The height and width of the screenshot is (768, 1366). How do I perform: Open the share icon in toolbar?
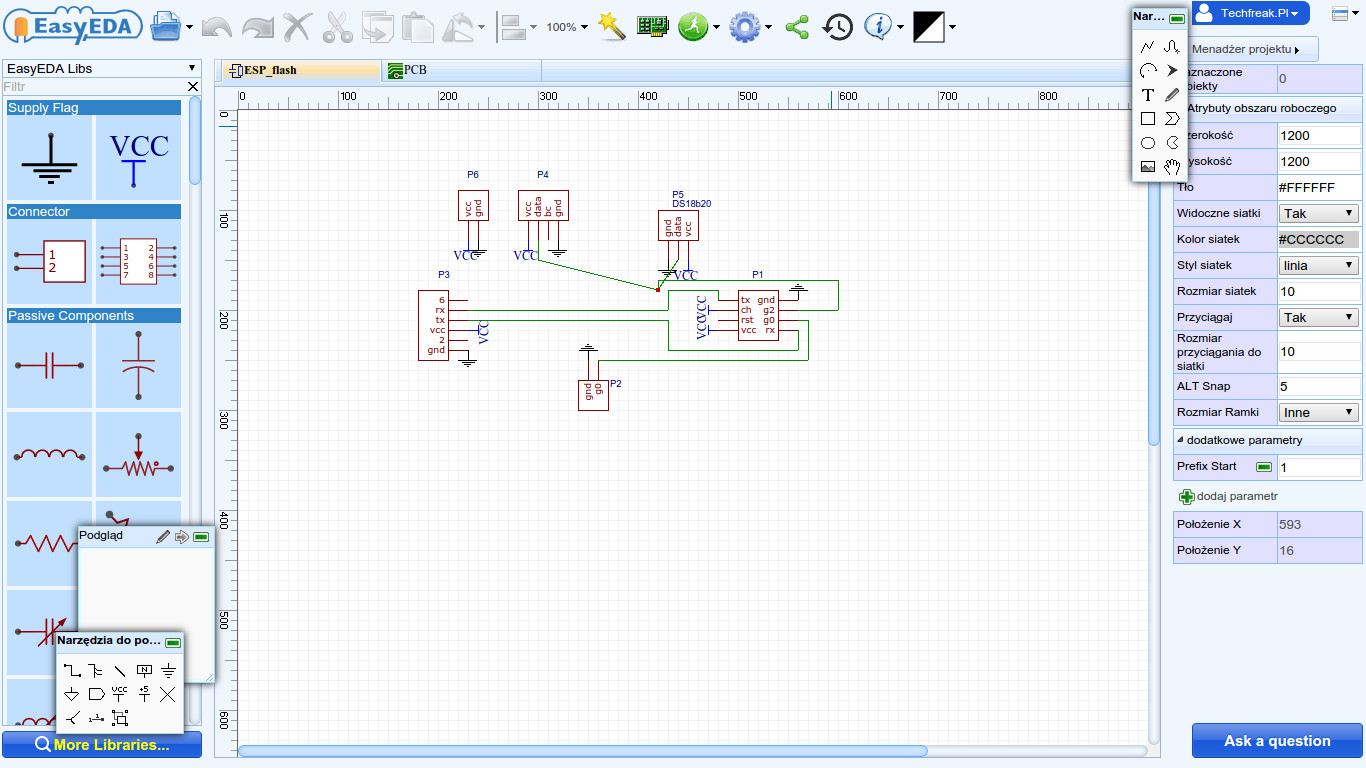pyautogui.click(x=797, y=27)
